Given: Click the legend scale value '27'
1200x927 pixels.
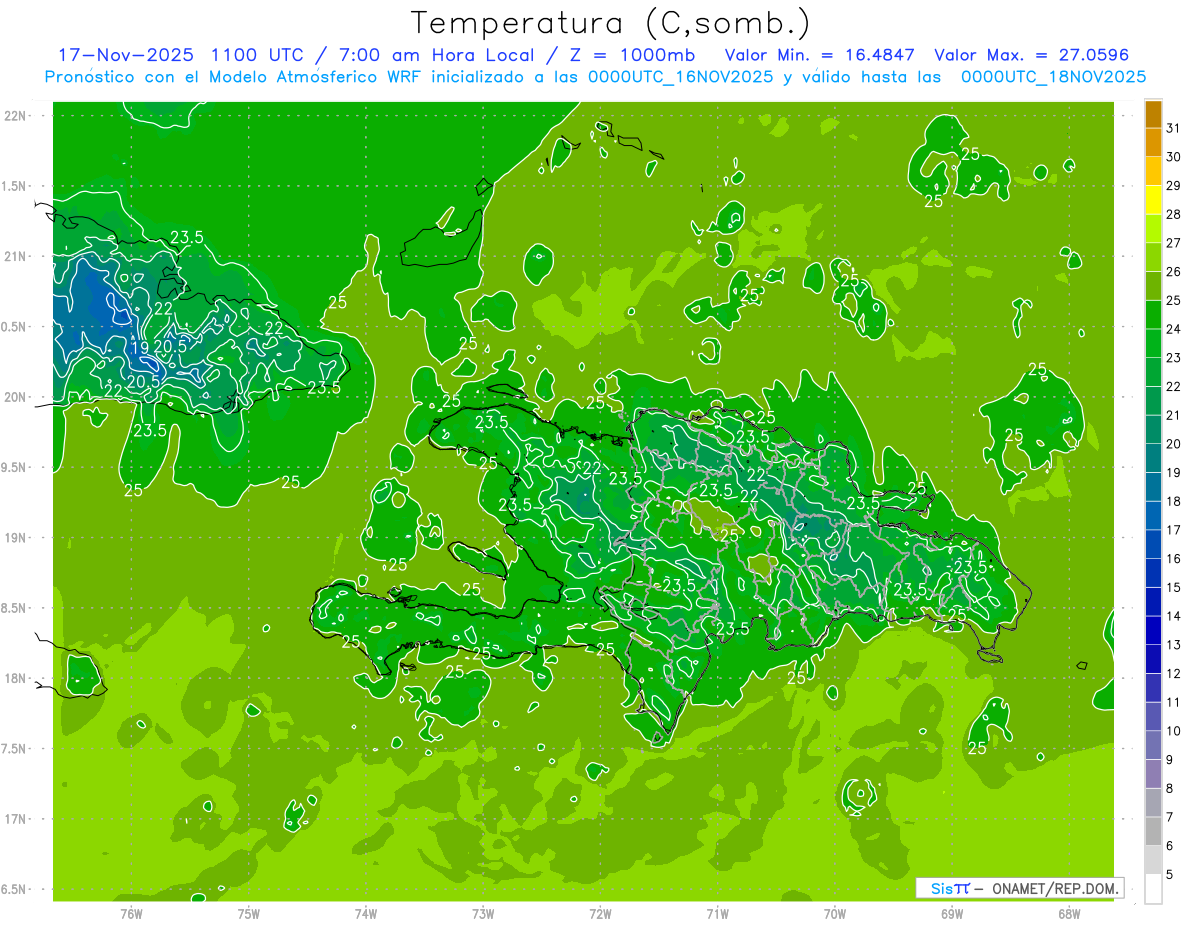Looking at the screenshot, I should (1174, 243).
